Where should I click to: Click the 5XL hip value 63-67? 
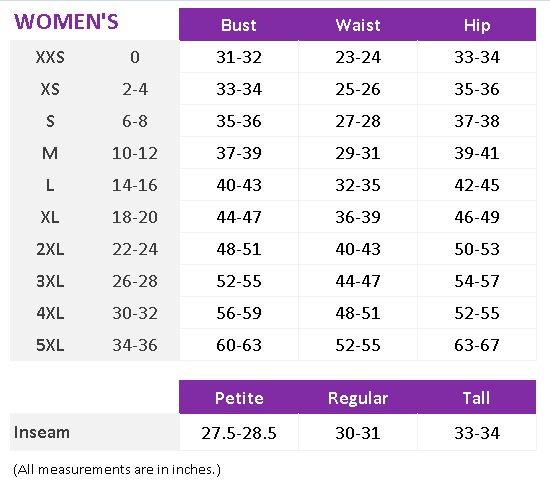tap(477, 345)
